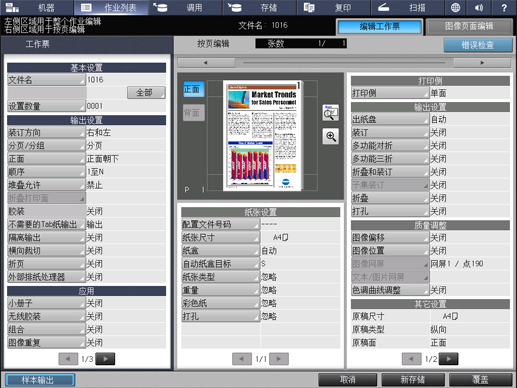Click the 张数 sheet count field
The height and width of the screenshot is (388, 517).
[301, 43]
